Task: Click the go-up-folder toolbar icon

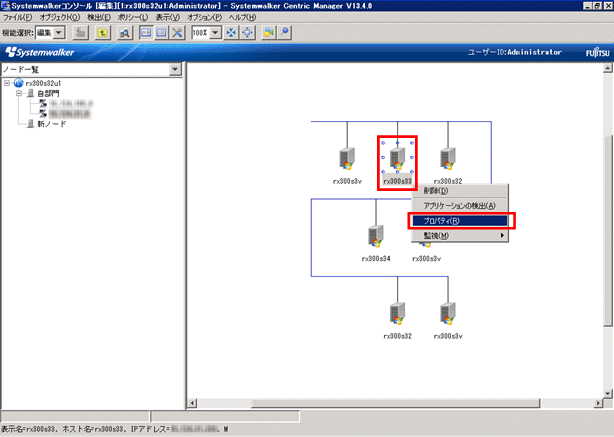Action: [103, 33]
